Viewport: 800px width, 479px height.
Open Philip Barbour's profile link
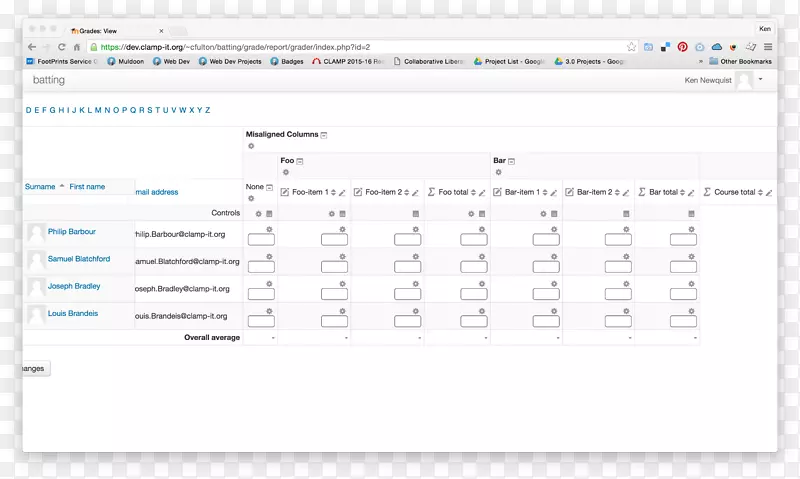(x=72, y=232)
